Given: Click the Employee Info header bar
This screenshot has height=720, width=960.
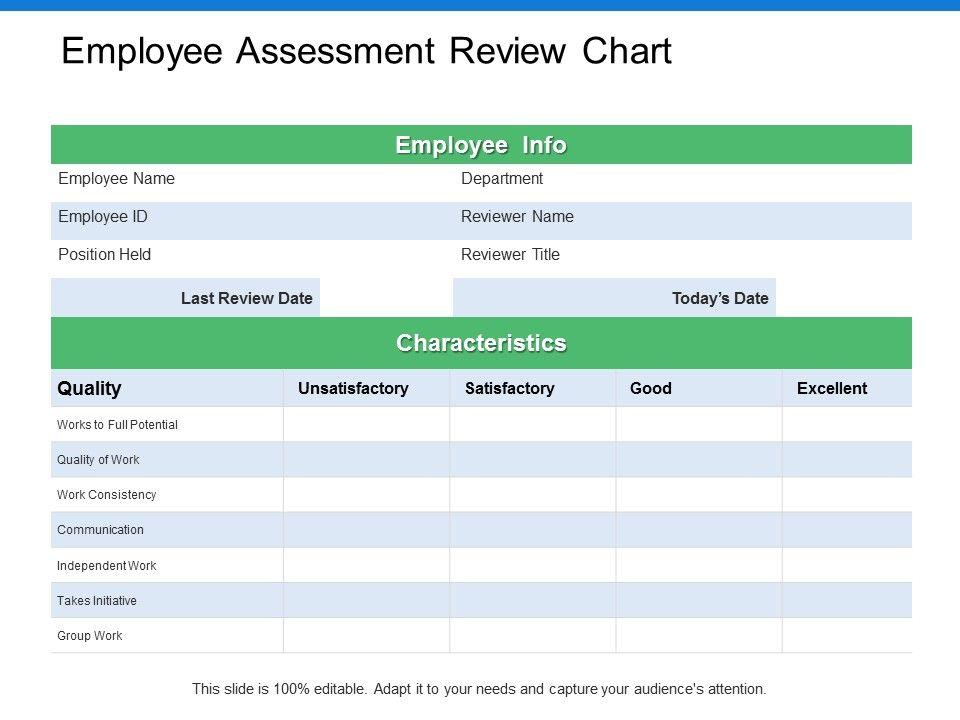Looking at the screenshot, I should click(x=481, y=145).
